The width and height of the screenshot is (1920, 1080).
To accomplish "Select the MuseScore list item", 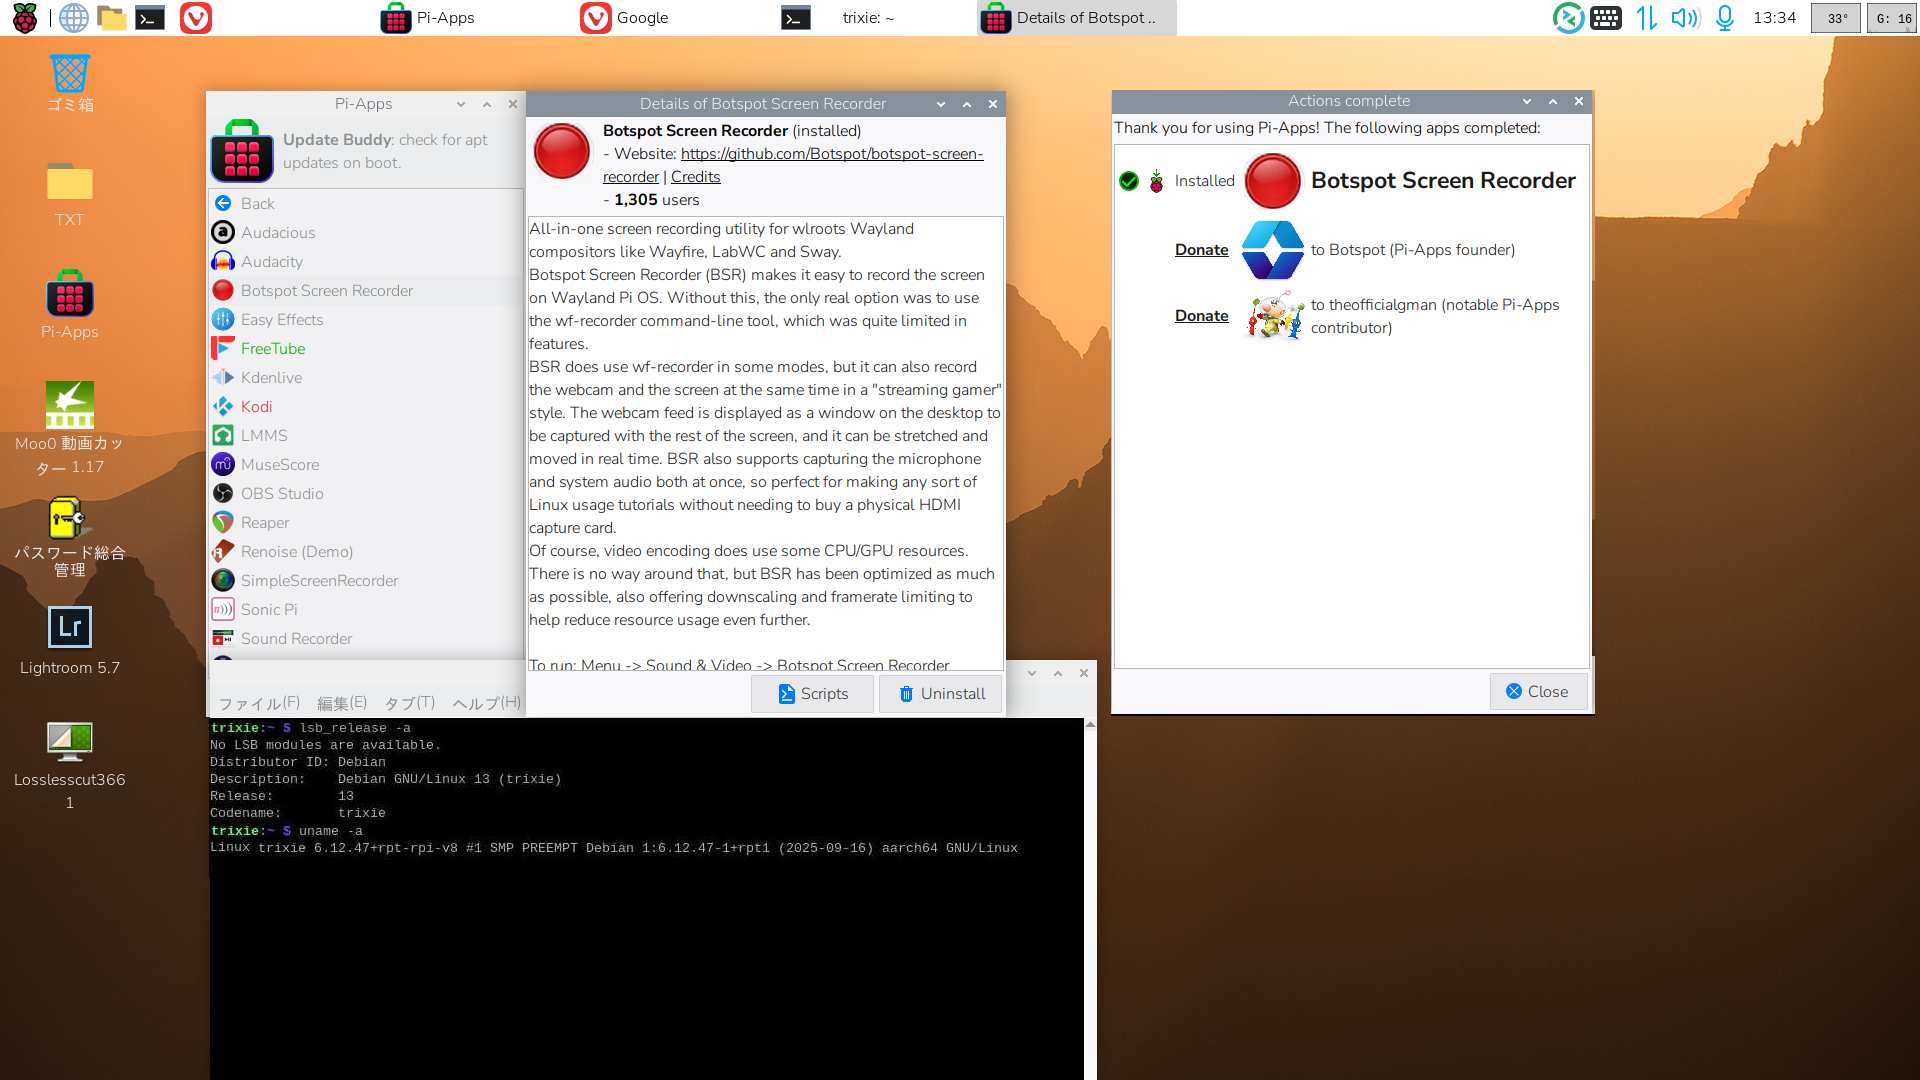I will point(279,465).
